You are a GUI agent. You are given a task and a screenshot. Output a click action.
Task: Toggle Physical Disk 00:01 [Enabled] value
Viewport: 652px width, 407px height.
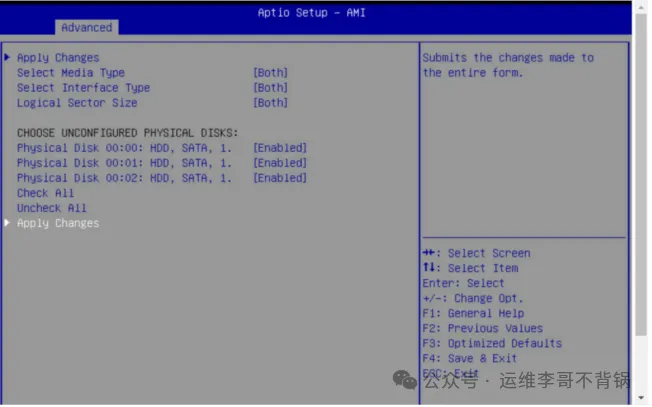[280, 163]
